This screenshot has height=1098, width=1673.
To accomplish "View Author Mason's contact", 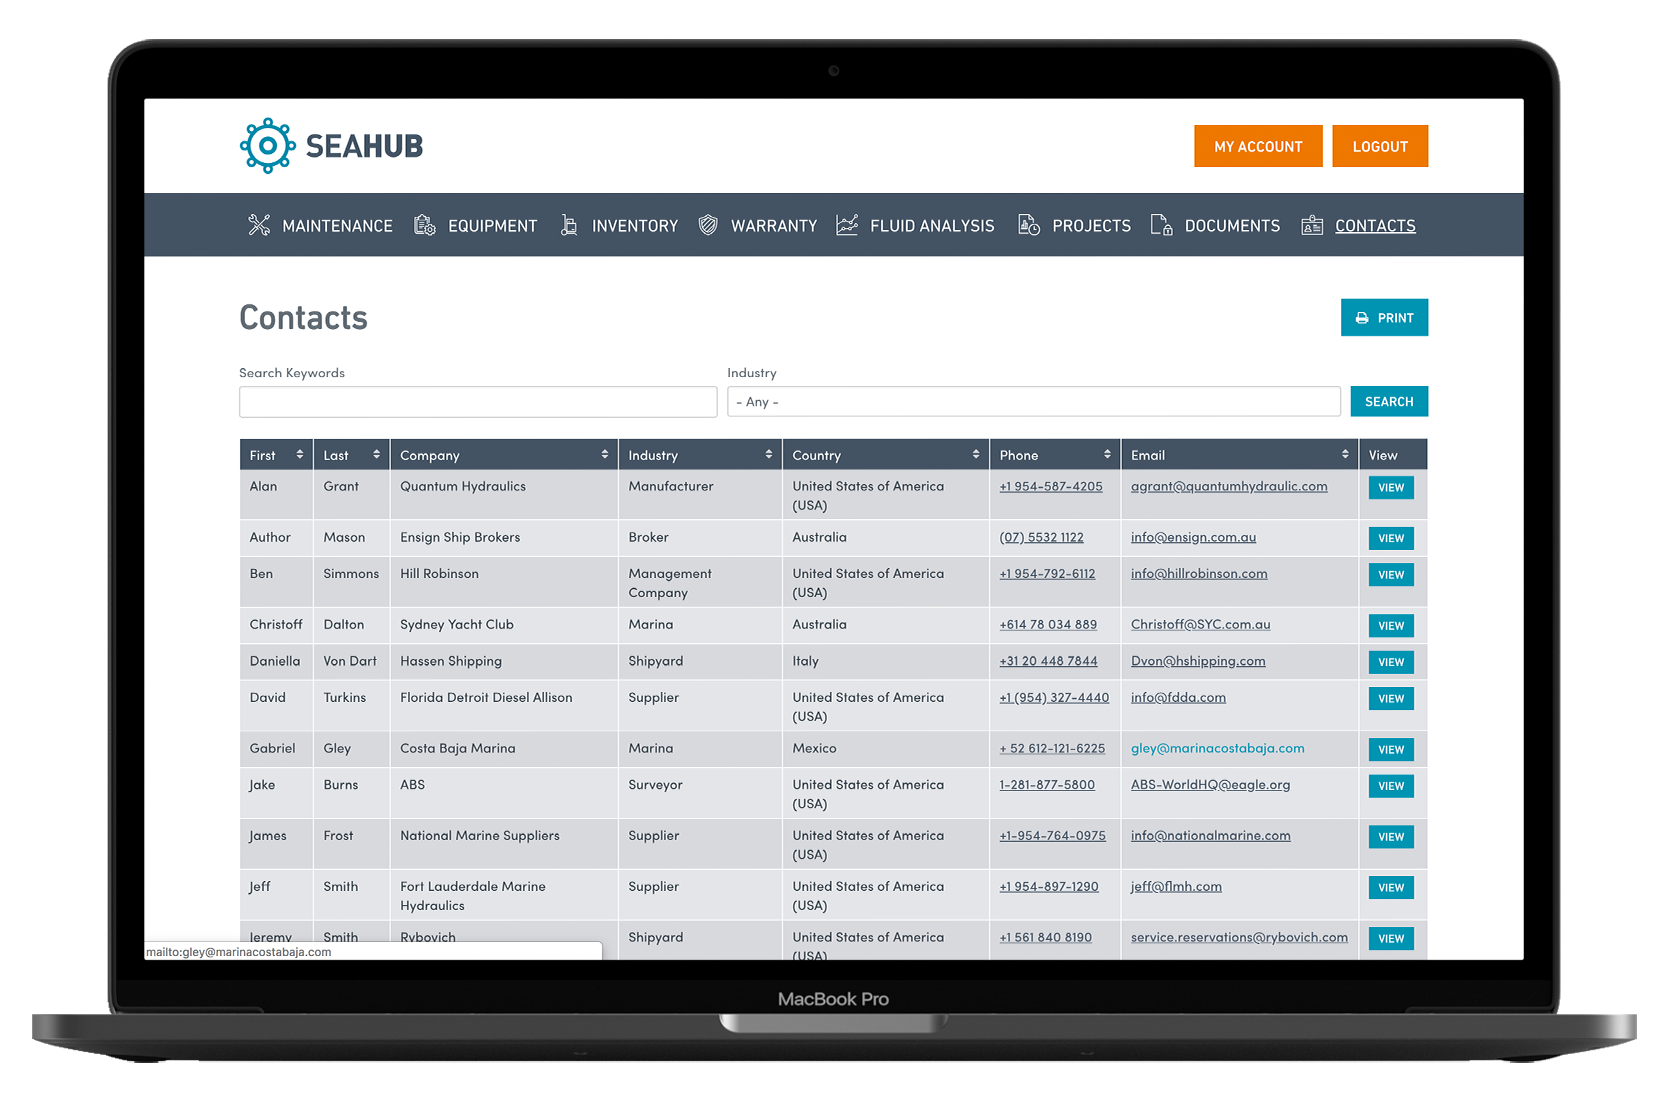I will 1391,538.
